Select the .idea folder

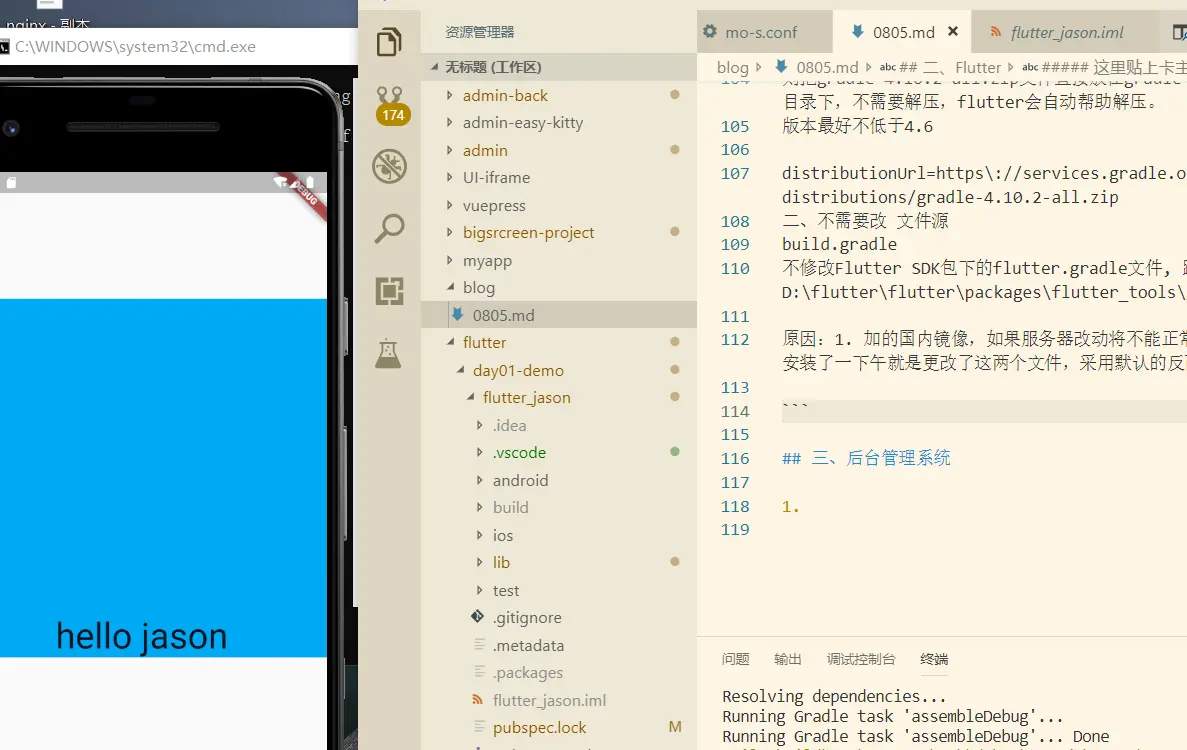click(x=558, y=425)
